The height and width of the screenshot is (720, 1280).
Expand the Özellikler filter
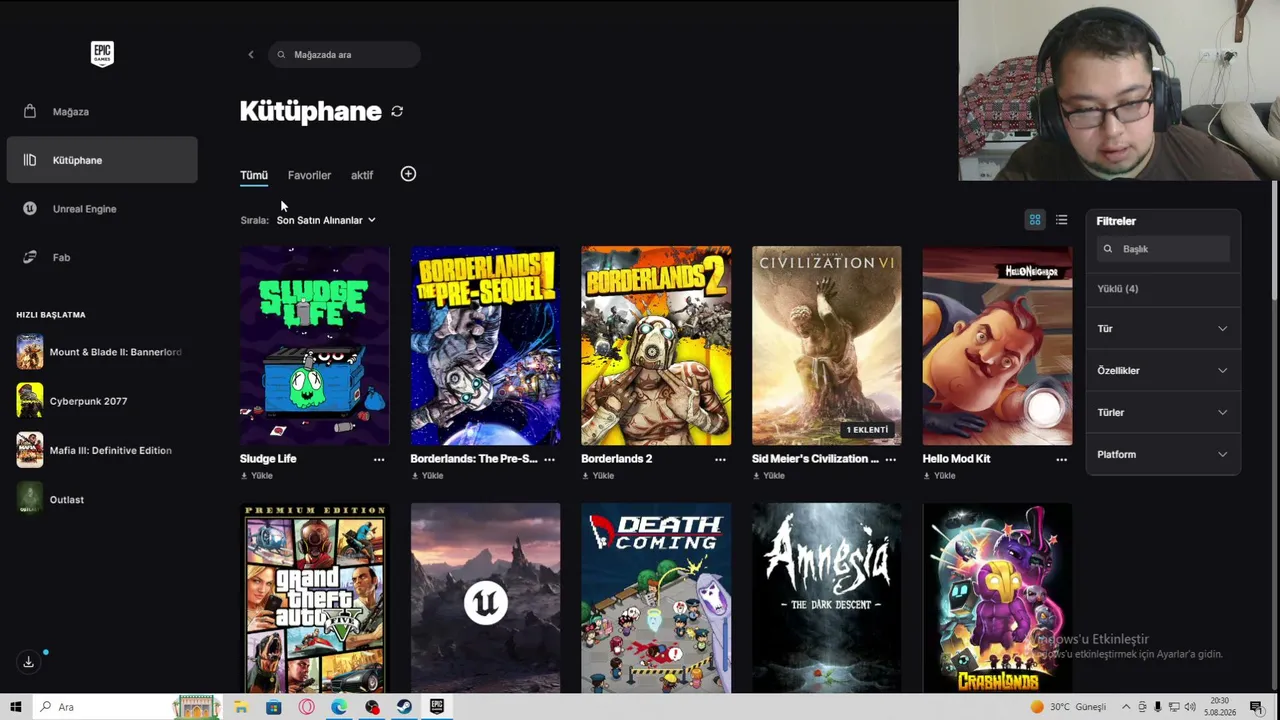(x=1163, y=370)
